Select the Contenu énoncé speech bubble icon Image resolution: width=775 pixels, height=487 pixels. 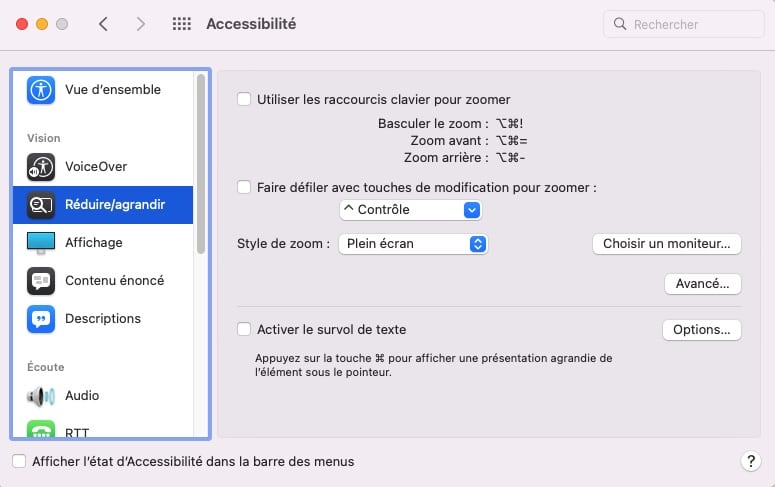[x=41, y=281]
